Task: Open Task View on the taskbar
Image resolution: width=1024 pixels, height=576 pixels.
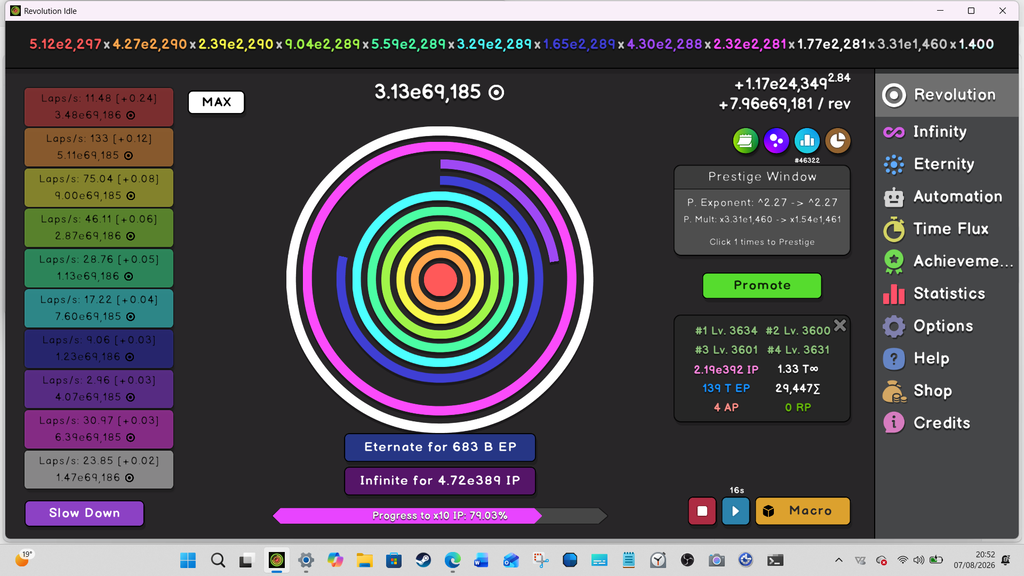Action: 246,560
